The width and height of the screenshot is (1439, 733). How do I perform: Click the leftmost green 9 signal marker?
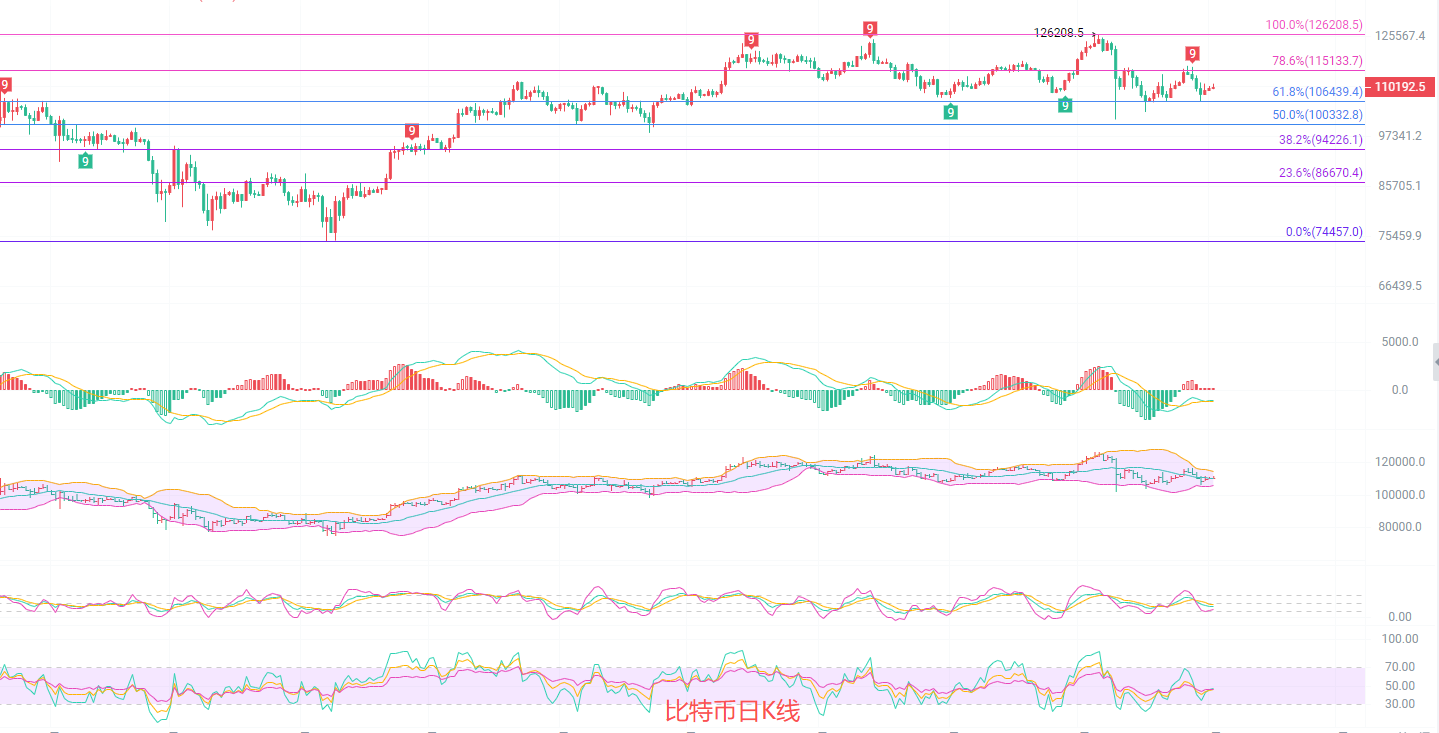click(86, 160)
